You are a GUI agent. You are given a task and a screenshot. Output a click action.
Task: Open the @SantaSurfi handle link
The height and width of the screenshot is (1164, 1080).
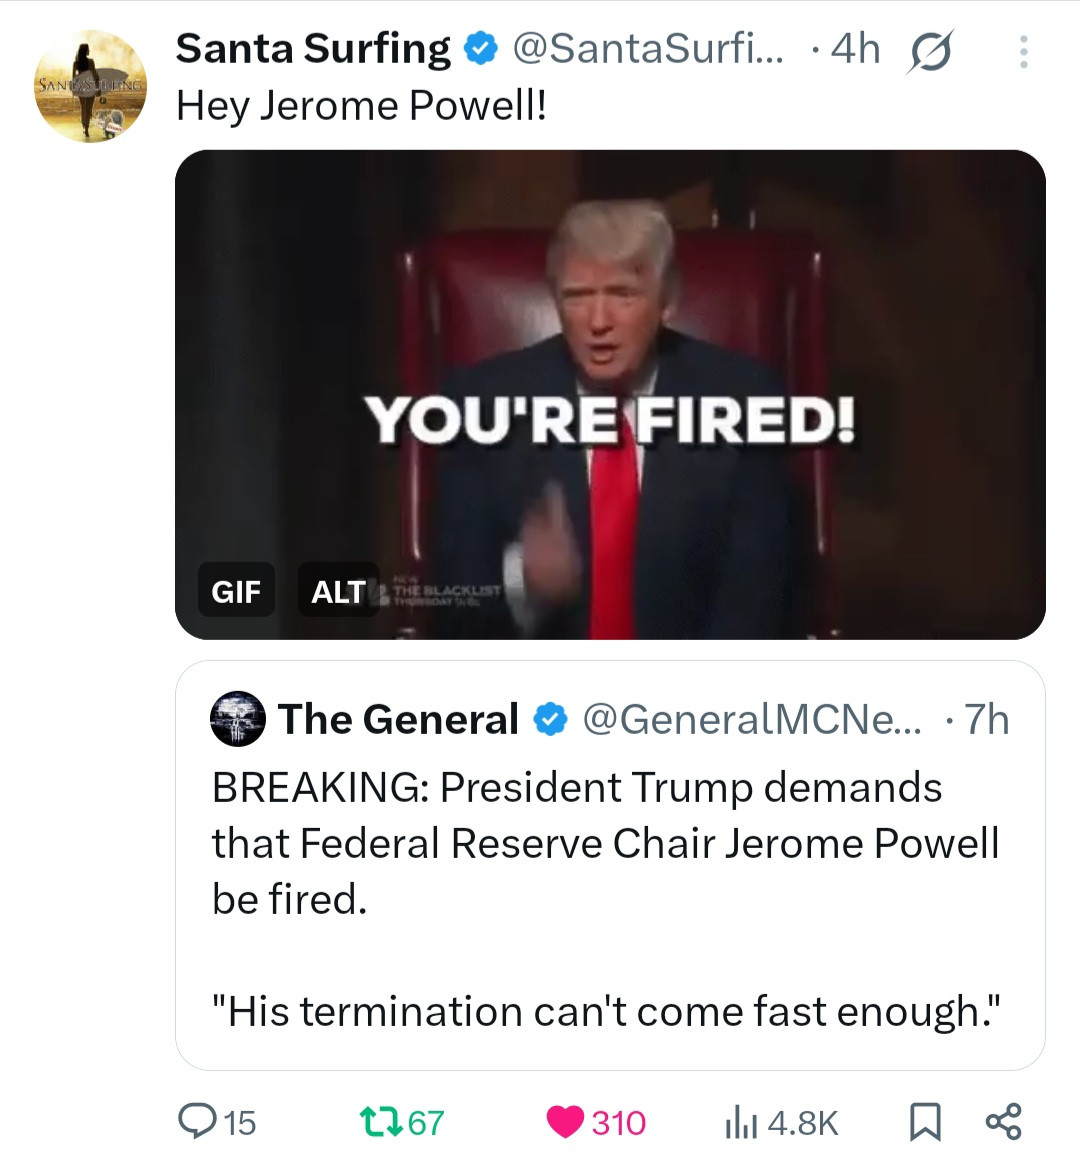tap(648, 48)
